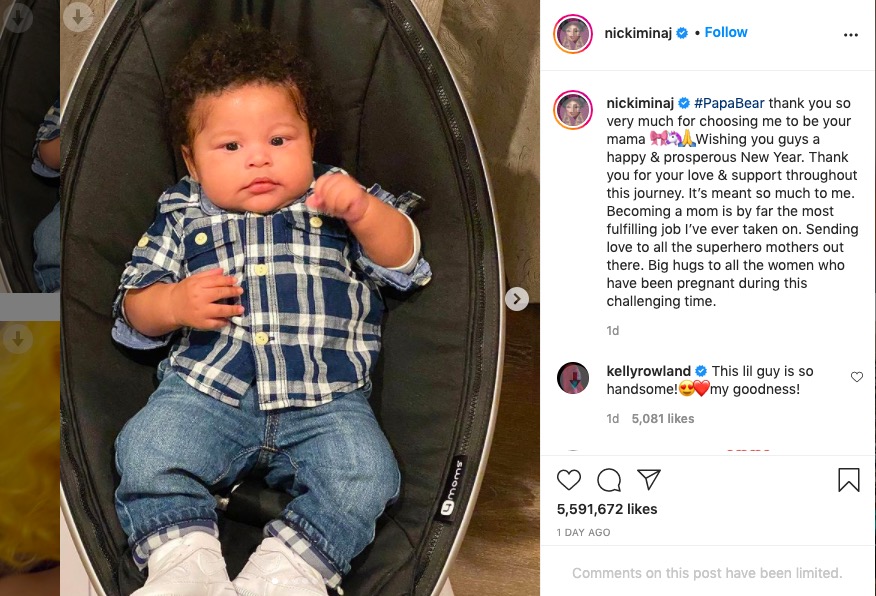The image size is (876, 596).
Task: Click nickiminaj avatar in post header
Action: click(x=573, y=34)
